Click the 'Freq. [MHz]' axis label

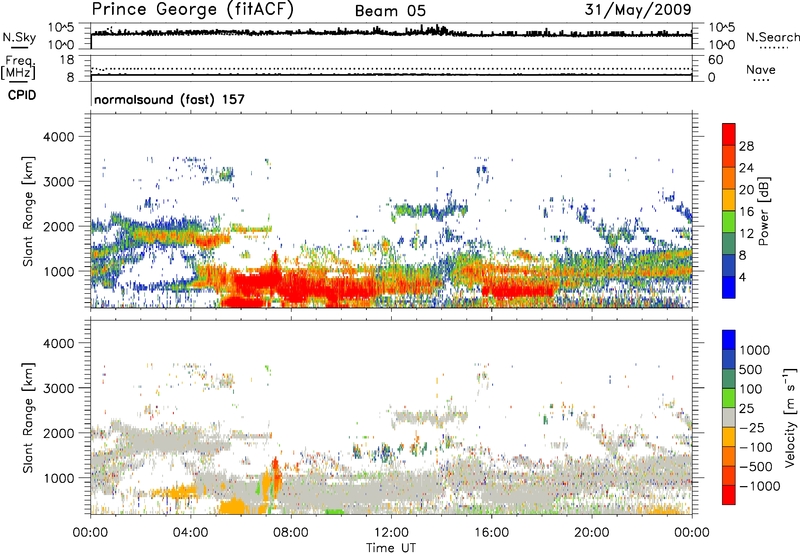coord(18,67)
